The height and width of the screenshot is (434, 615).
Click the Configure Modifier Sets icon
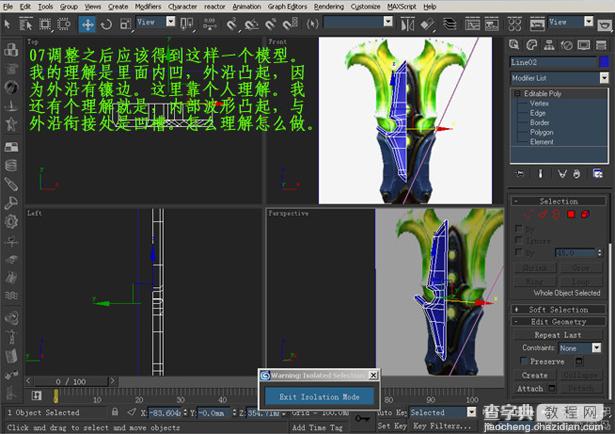pyautogui.click(x=597, y=174)
